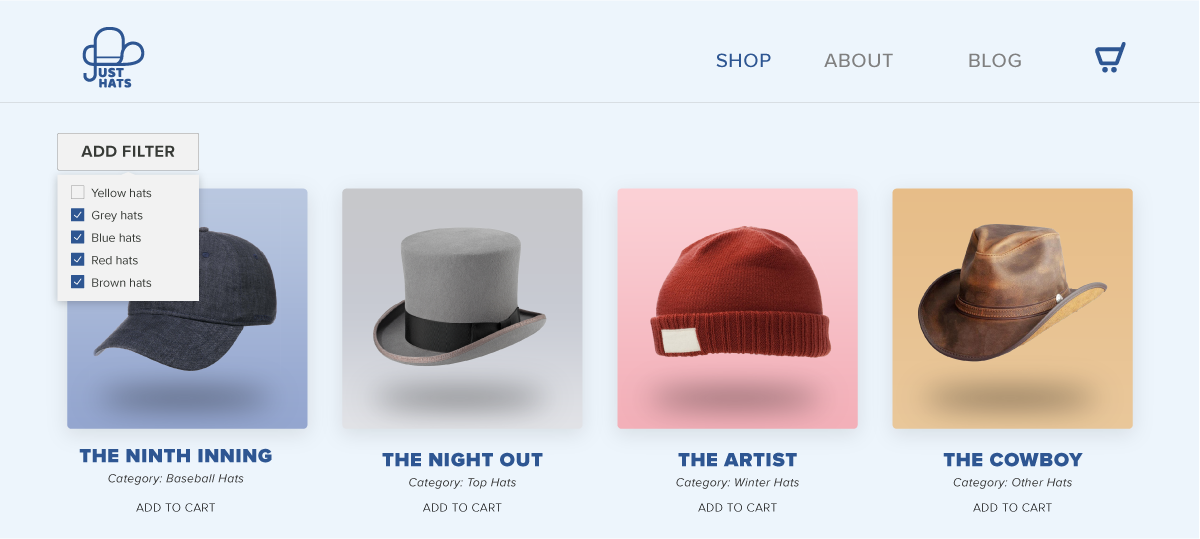Add The Ninth Inning to cart

click(176, 508)
